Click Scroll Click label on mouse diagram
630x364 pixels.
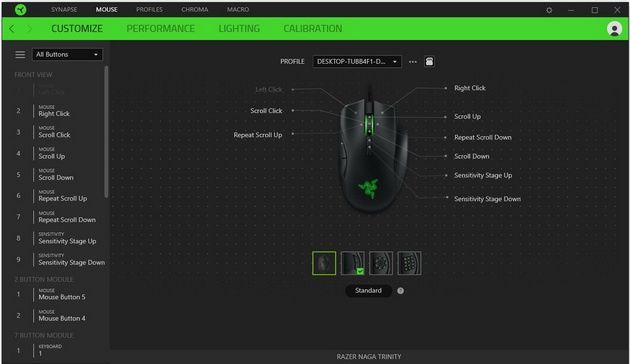[266, 110]
